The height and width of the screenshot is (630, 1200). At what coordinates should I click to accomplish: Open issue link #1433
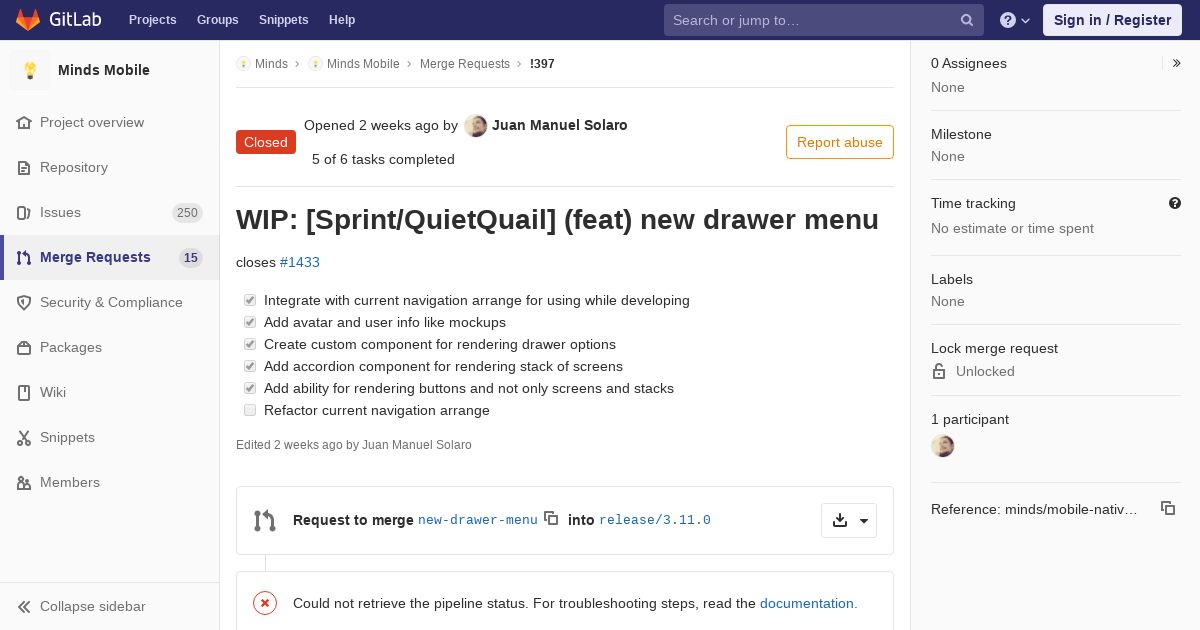coord(300,262)
